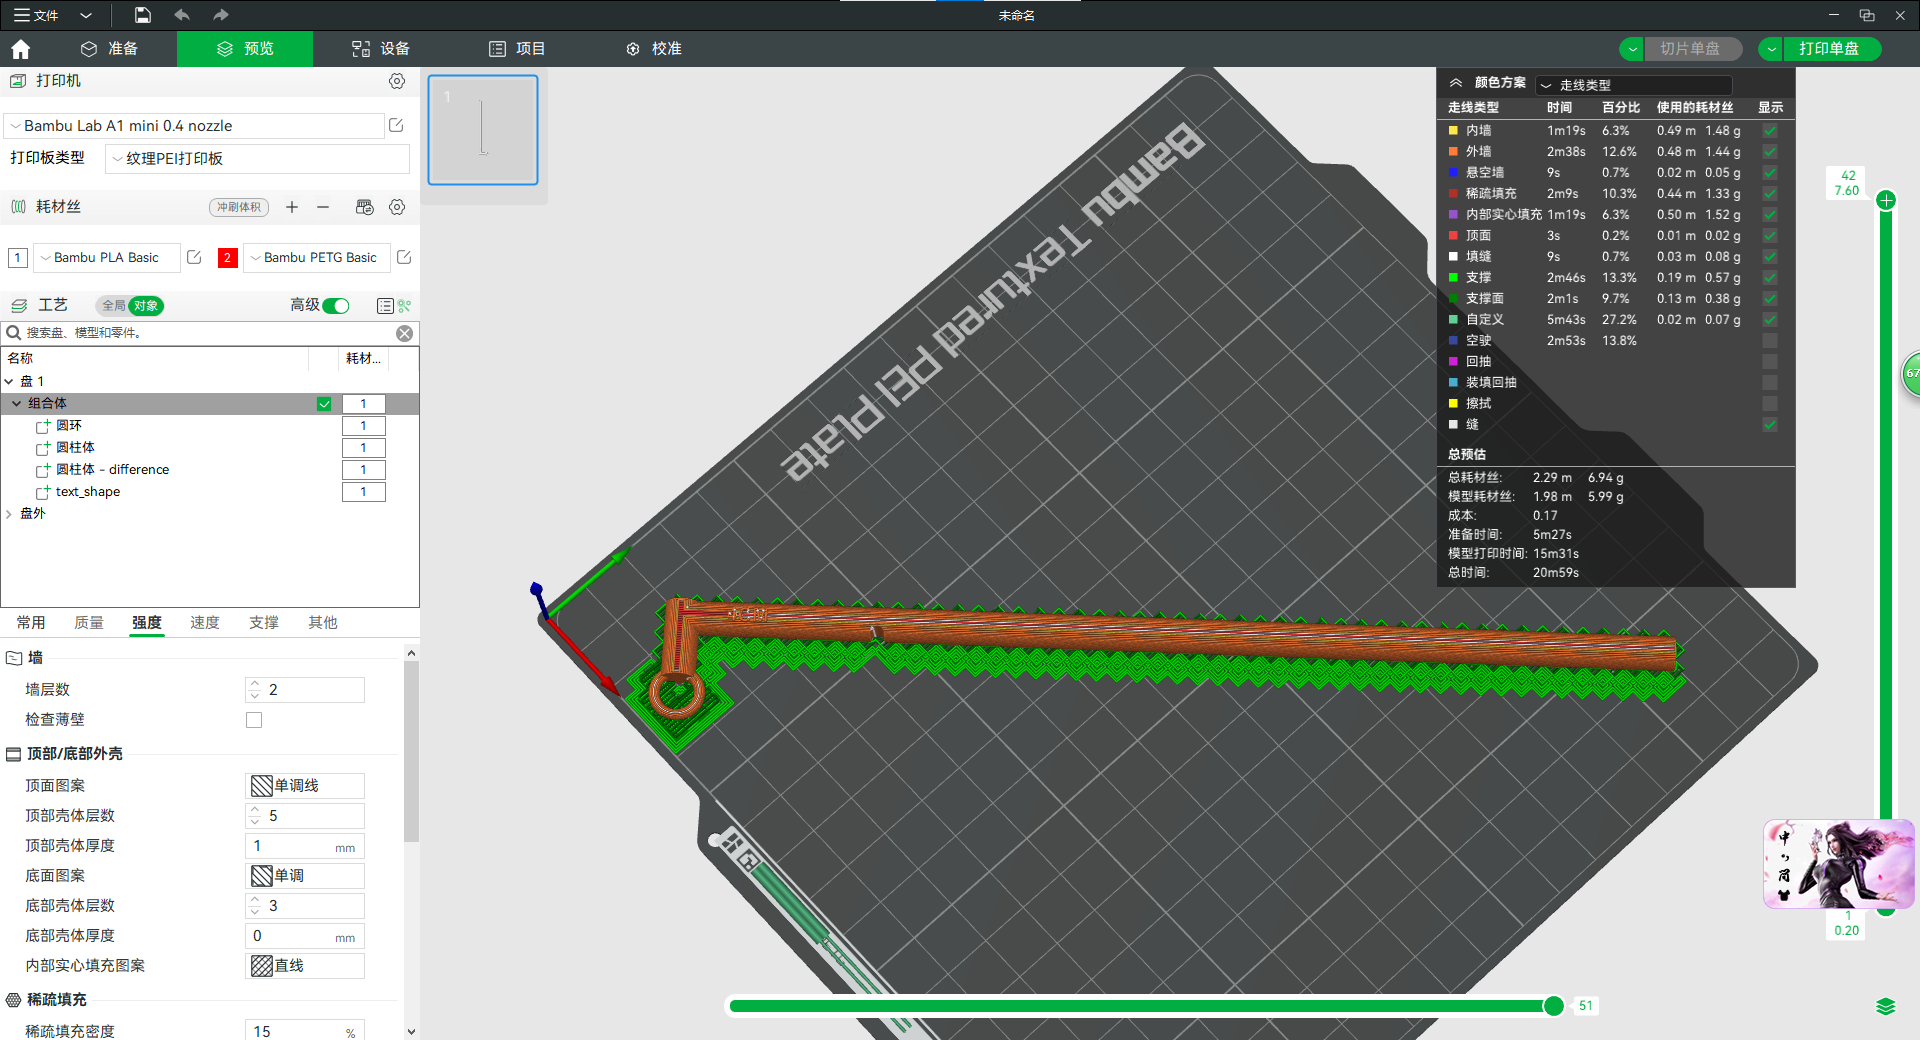Image resolution: width=1920 pixels, height=1040 pixels.
Task: Click the layers icon at bottom right
Action: pos(1885,1006)
